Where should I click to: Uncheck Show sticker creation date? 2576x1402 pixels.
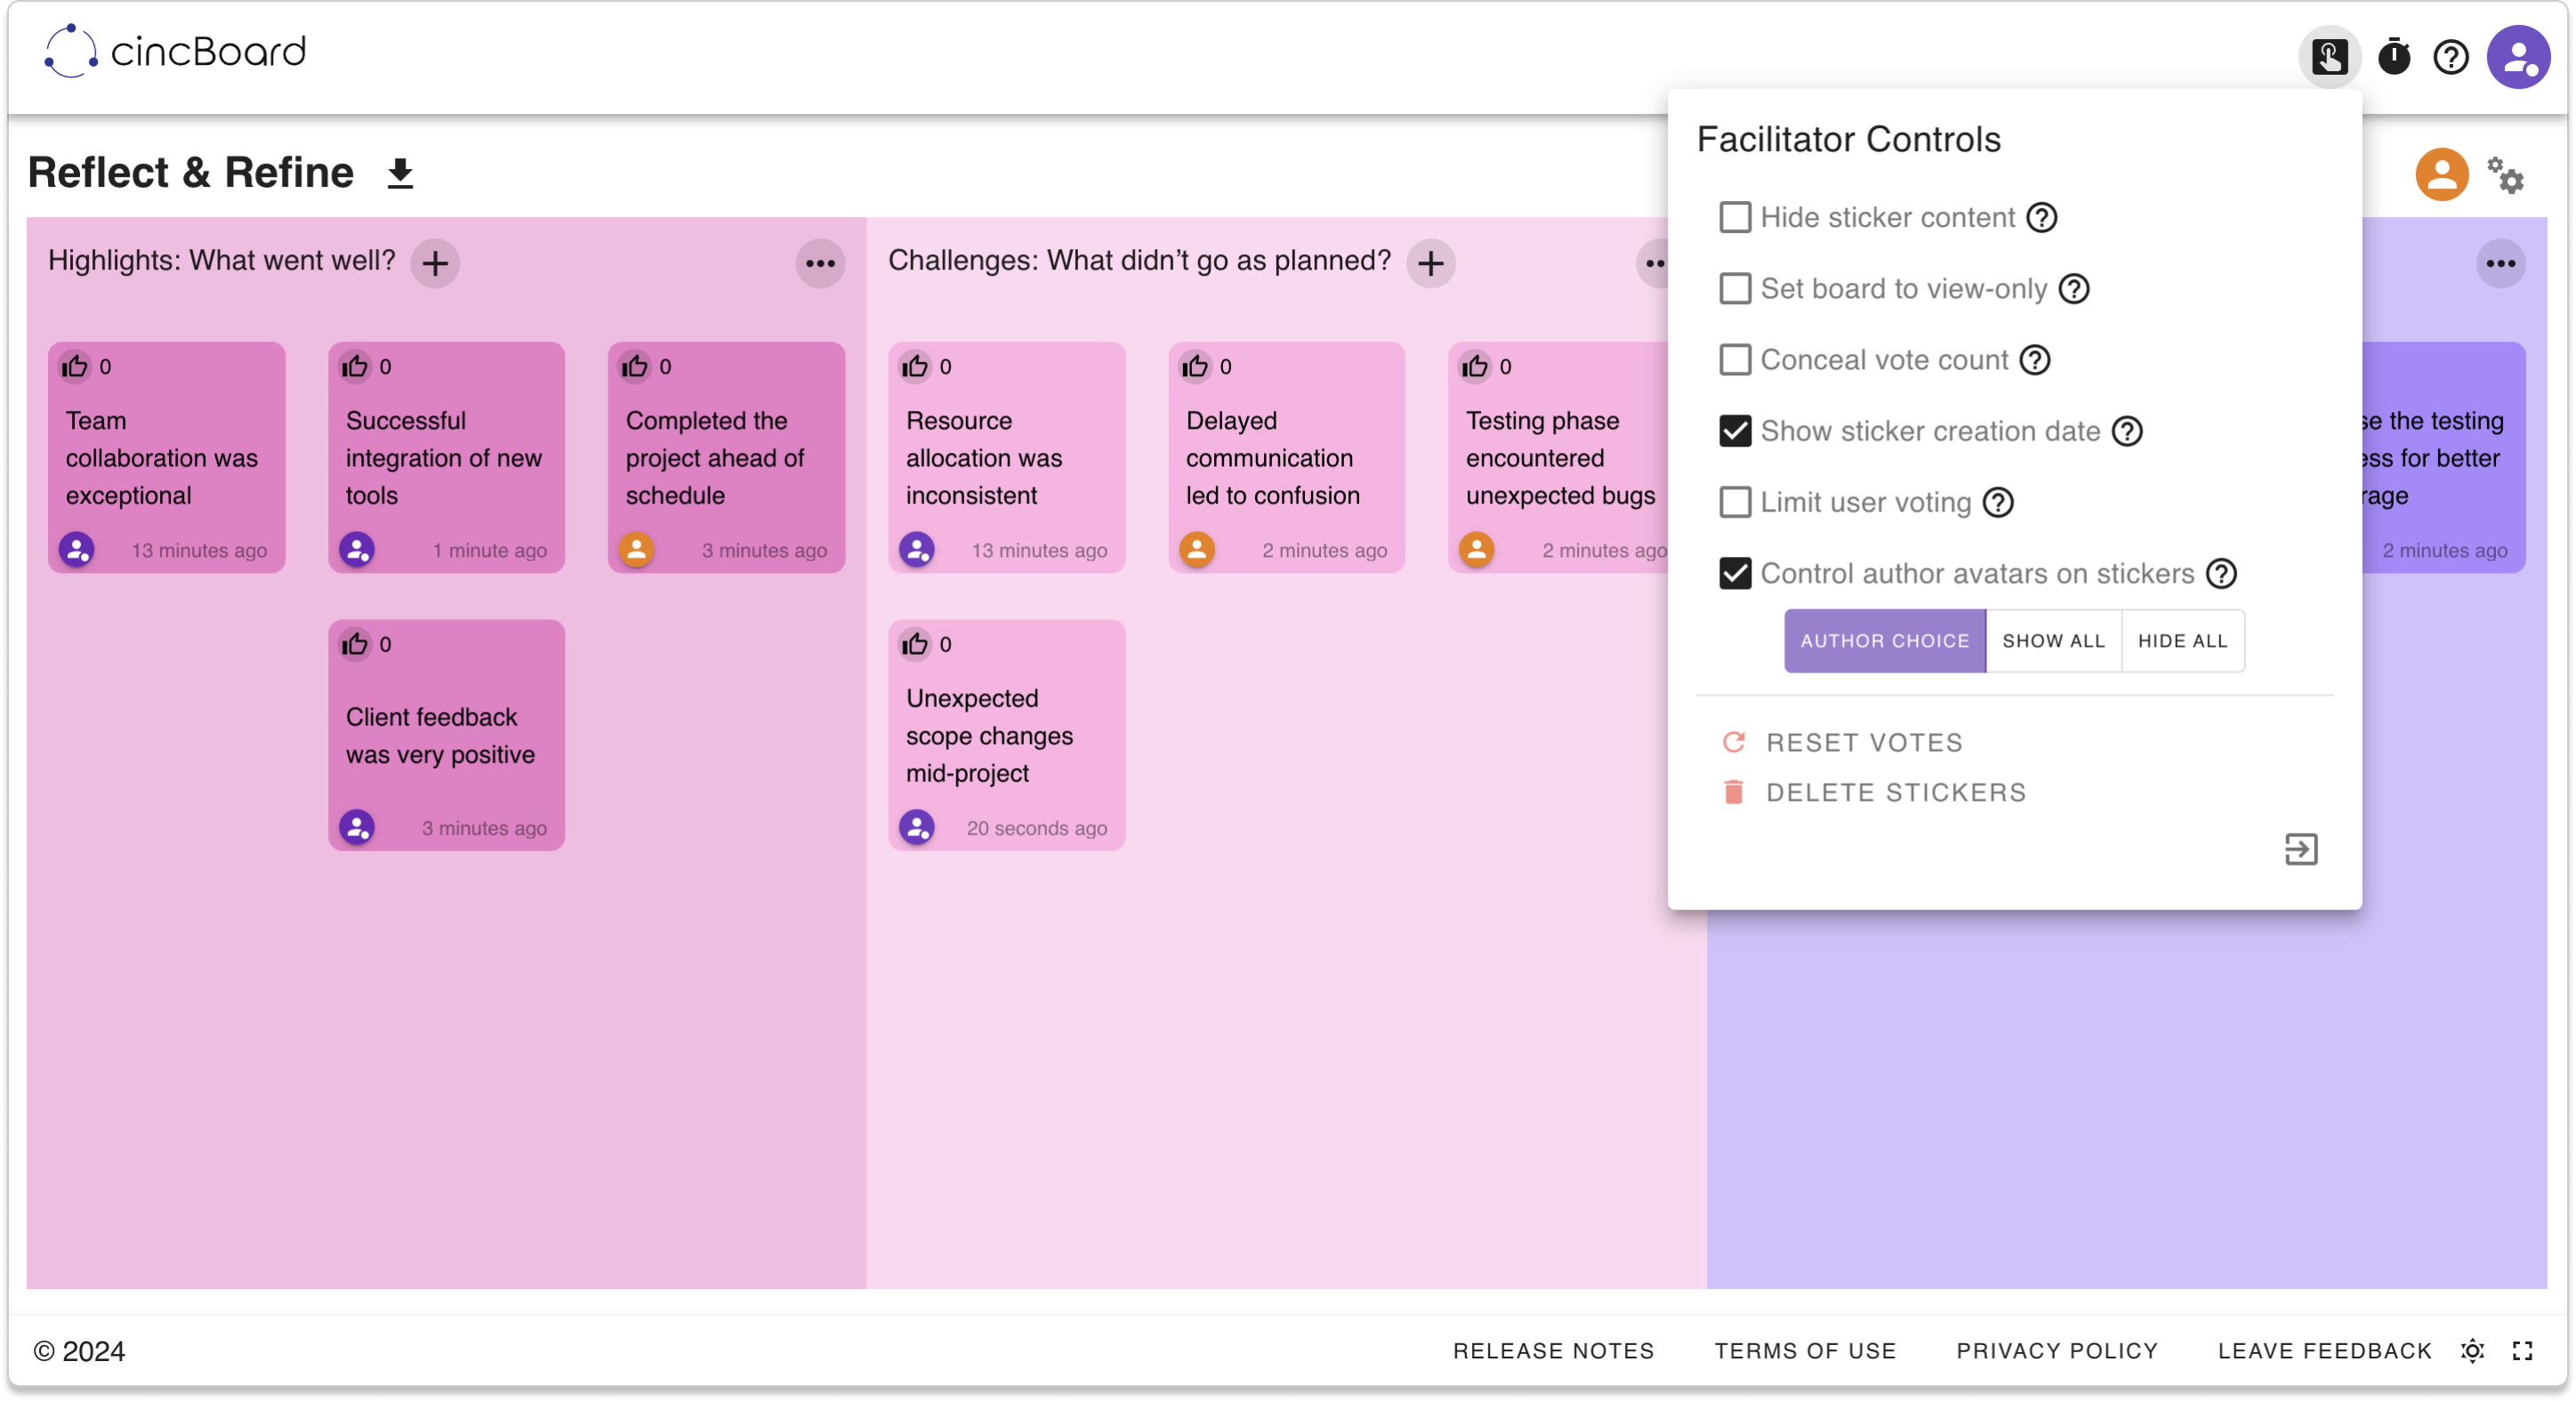1735,431
